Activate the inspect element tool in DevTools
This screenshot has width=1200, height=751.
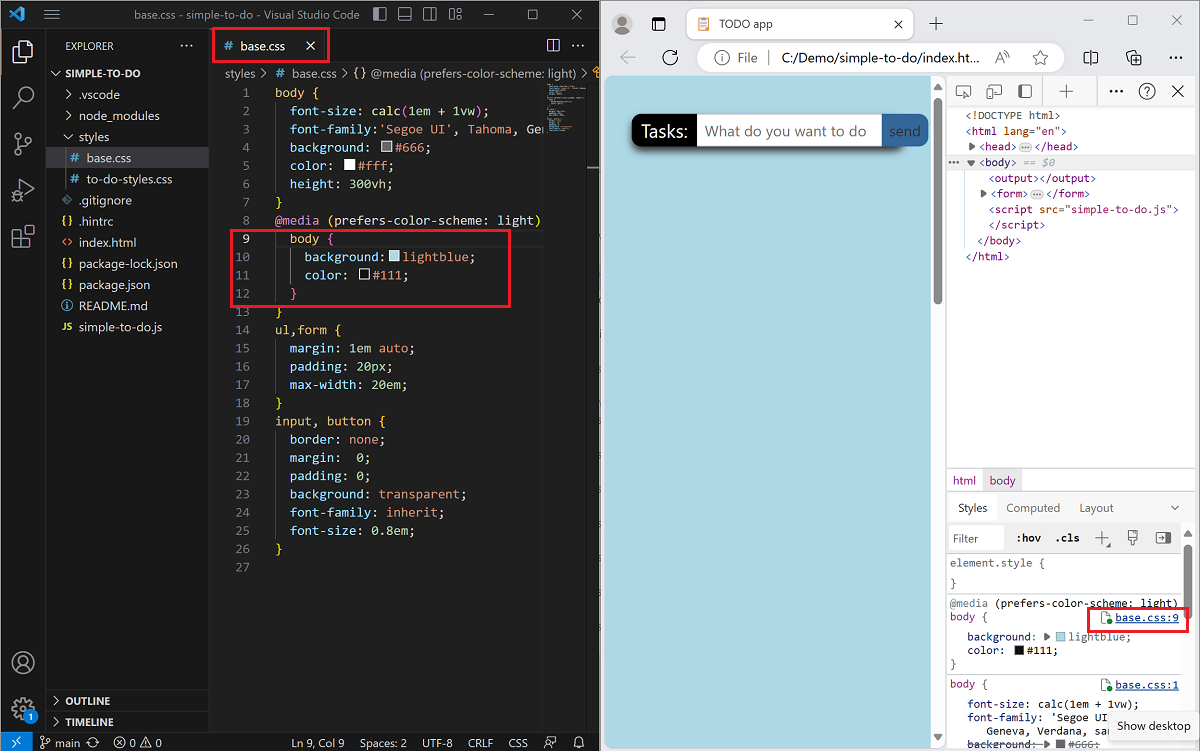pyautogui.click(x=963, y=91)
